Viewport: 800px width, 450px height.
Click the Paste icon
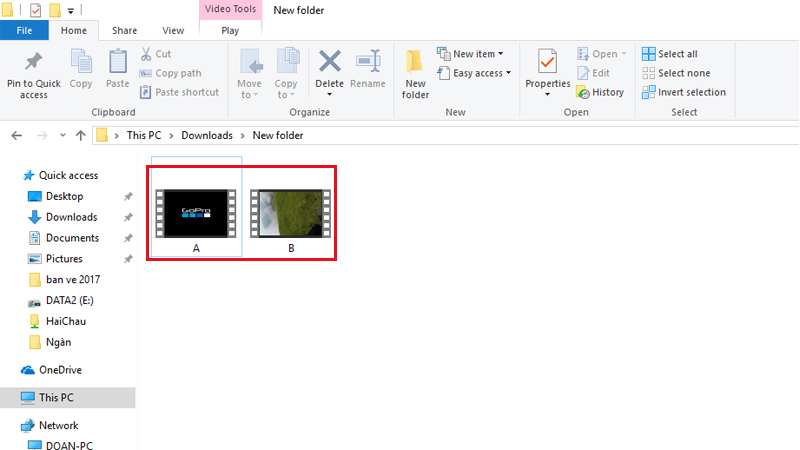[x=118, y=62]
